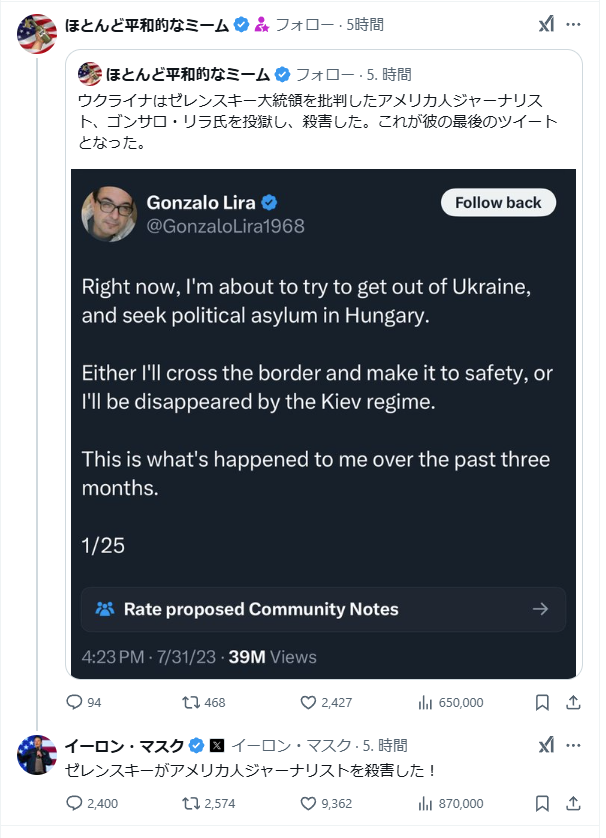Repost the first post with 468 reposts

point(191,703)
